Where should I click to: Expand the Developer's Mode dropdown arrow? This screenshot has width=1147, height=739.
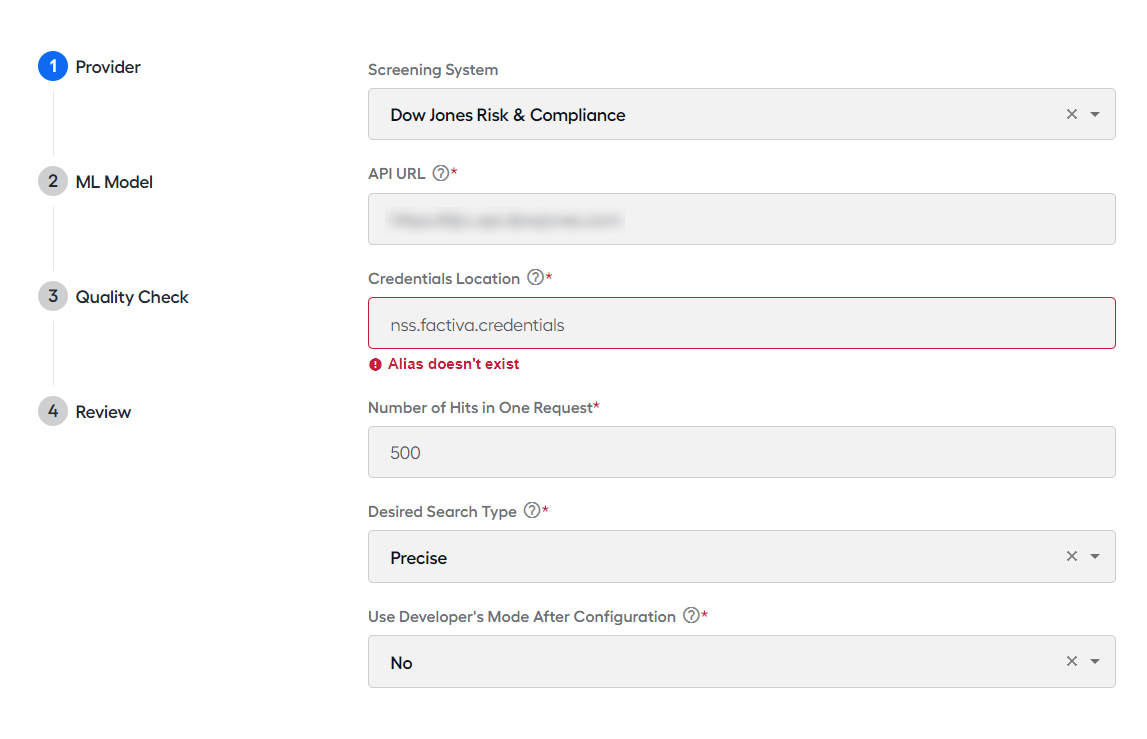click(x=1095, y=661)
